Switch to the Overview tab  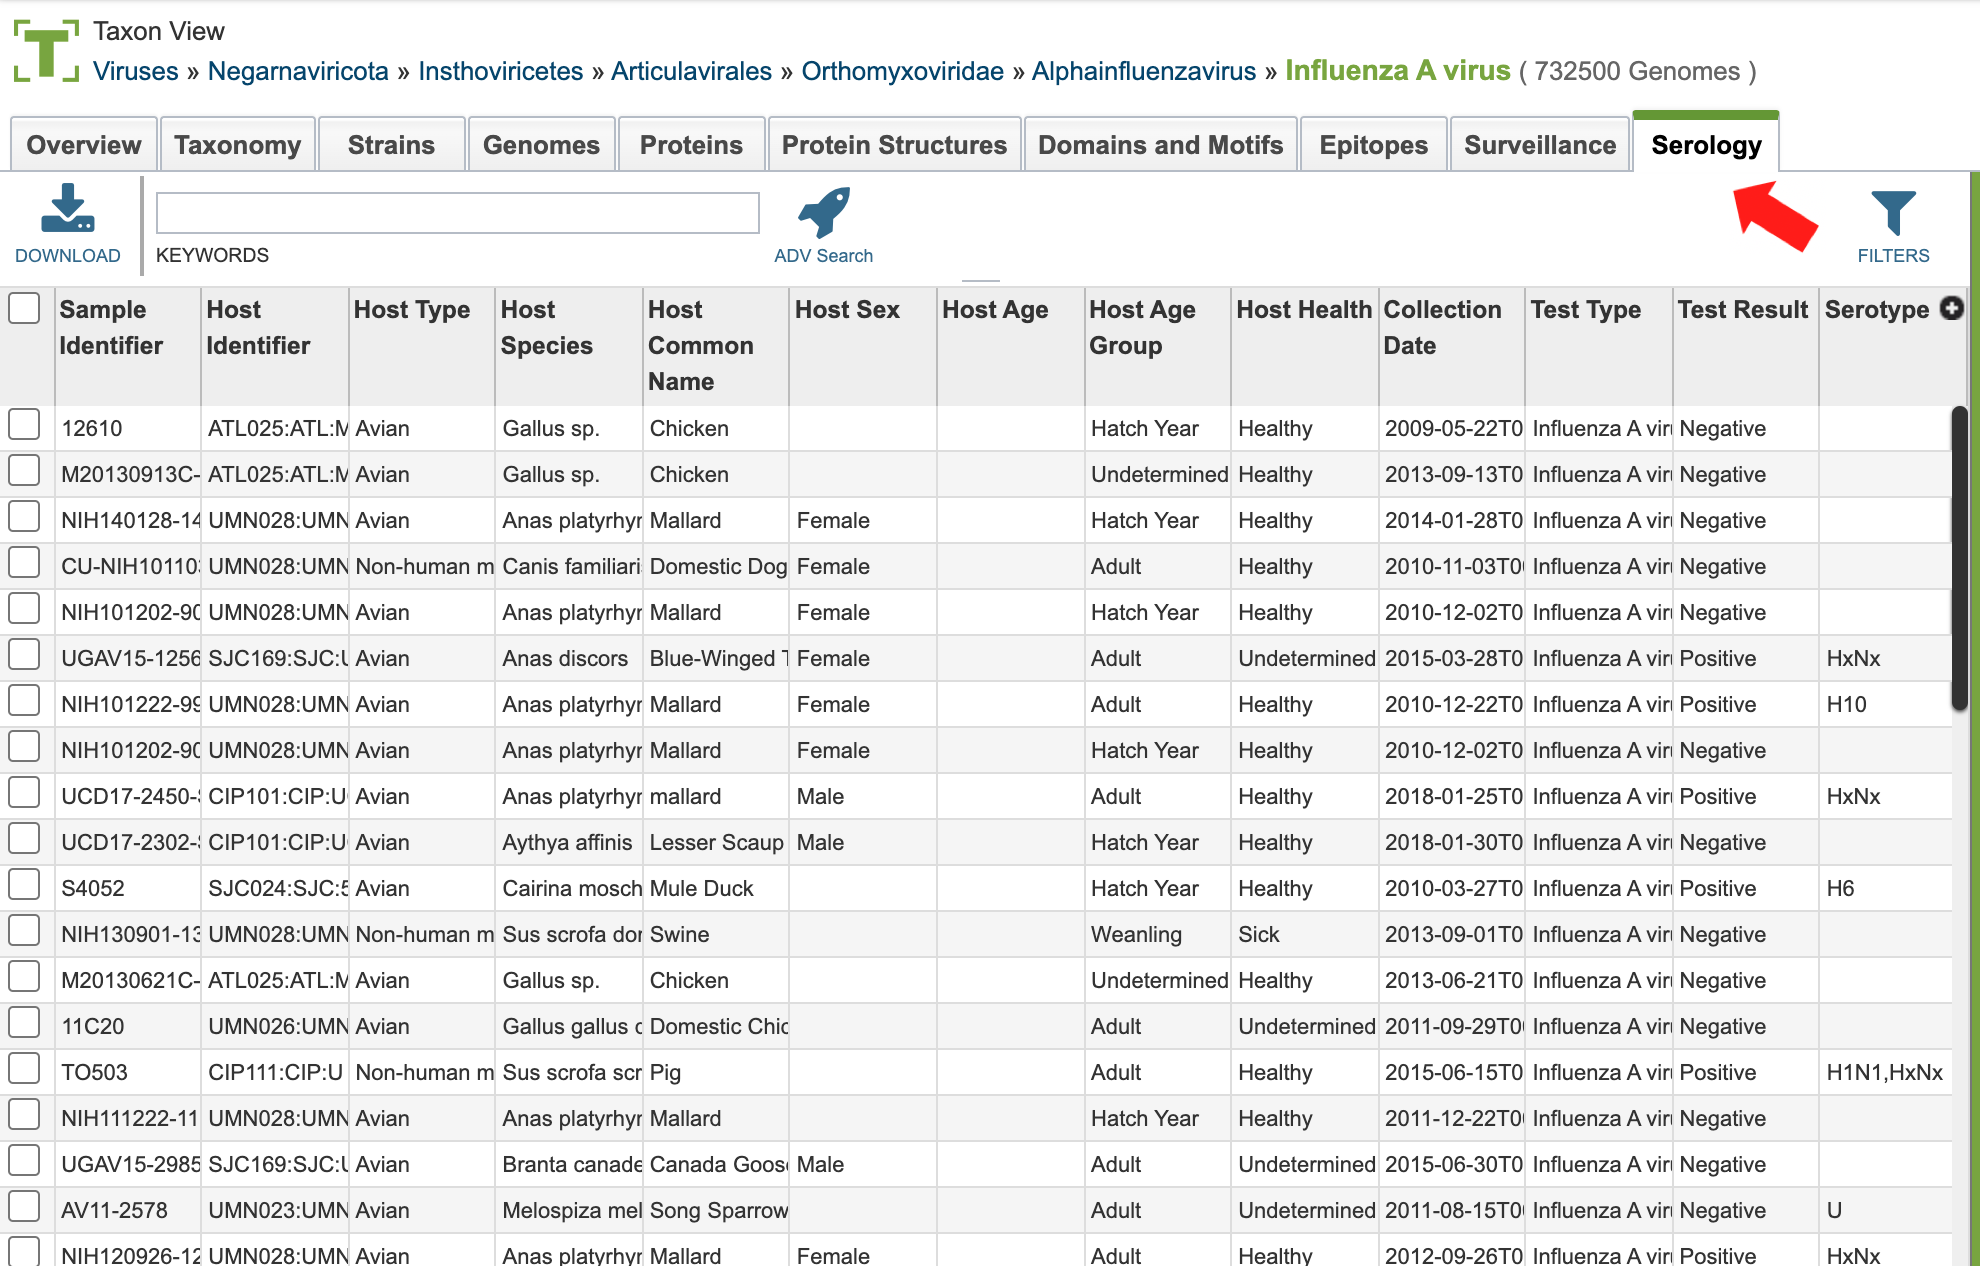(x=84, y=145)
